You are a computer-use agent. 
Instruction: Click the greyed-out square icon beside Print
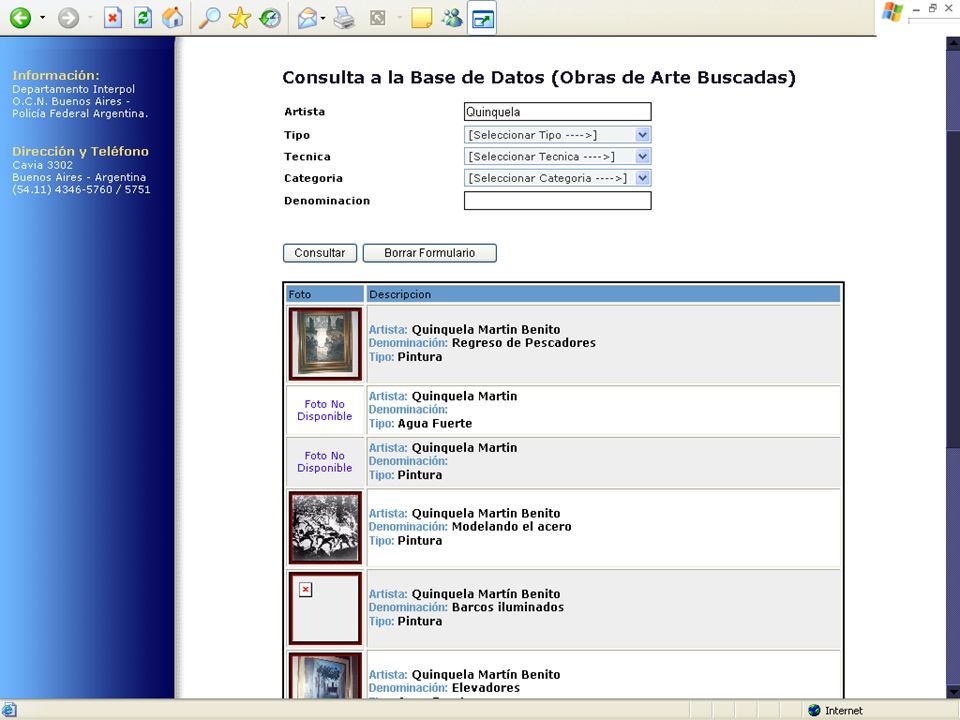(378, 18)
